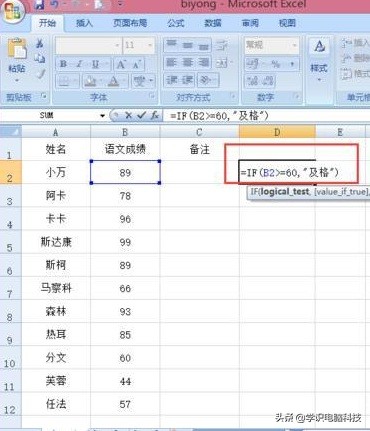This screenshot has height=431, width=370.
Task: Expand the Name Box dropdown arrow
Action: click(102, 116)
